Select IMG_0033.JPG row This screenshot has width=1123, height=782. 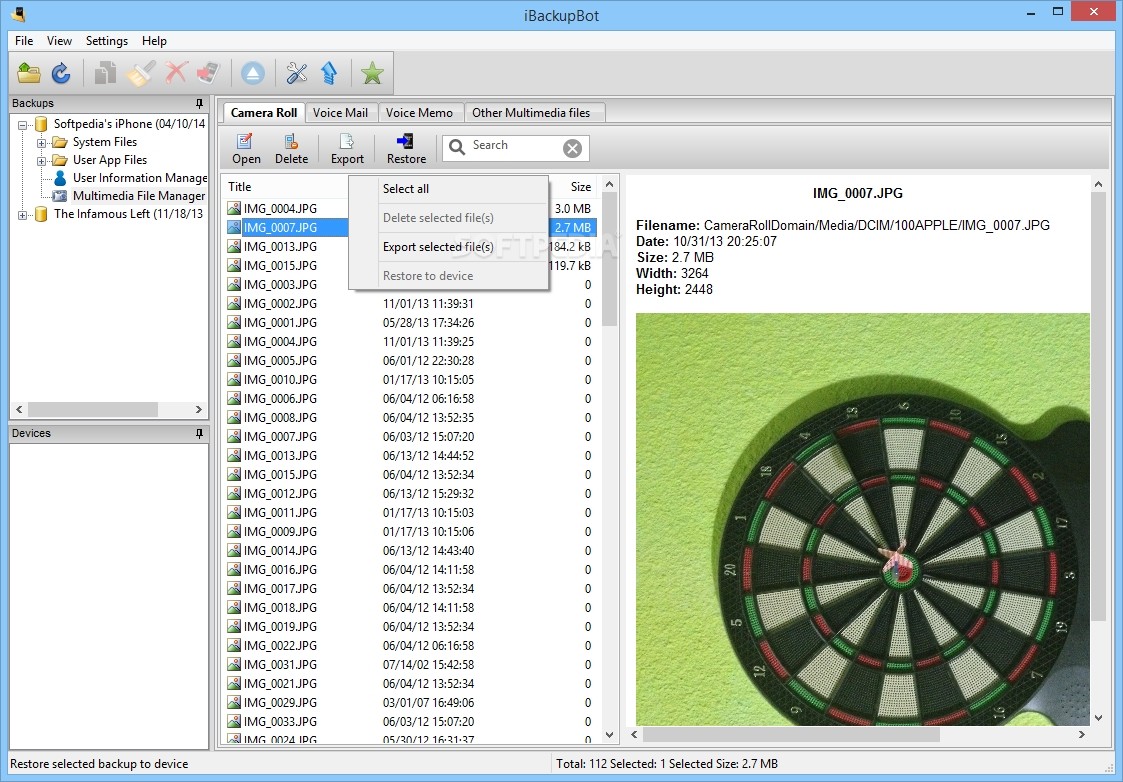pos(410,722)
